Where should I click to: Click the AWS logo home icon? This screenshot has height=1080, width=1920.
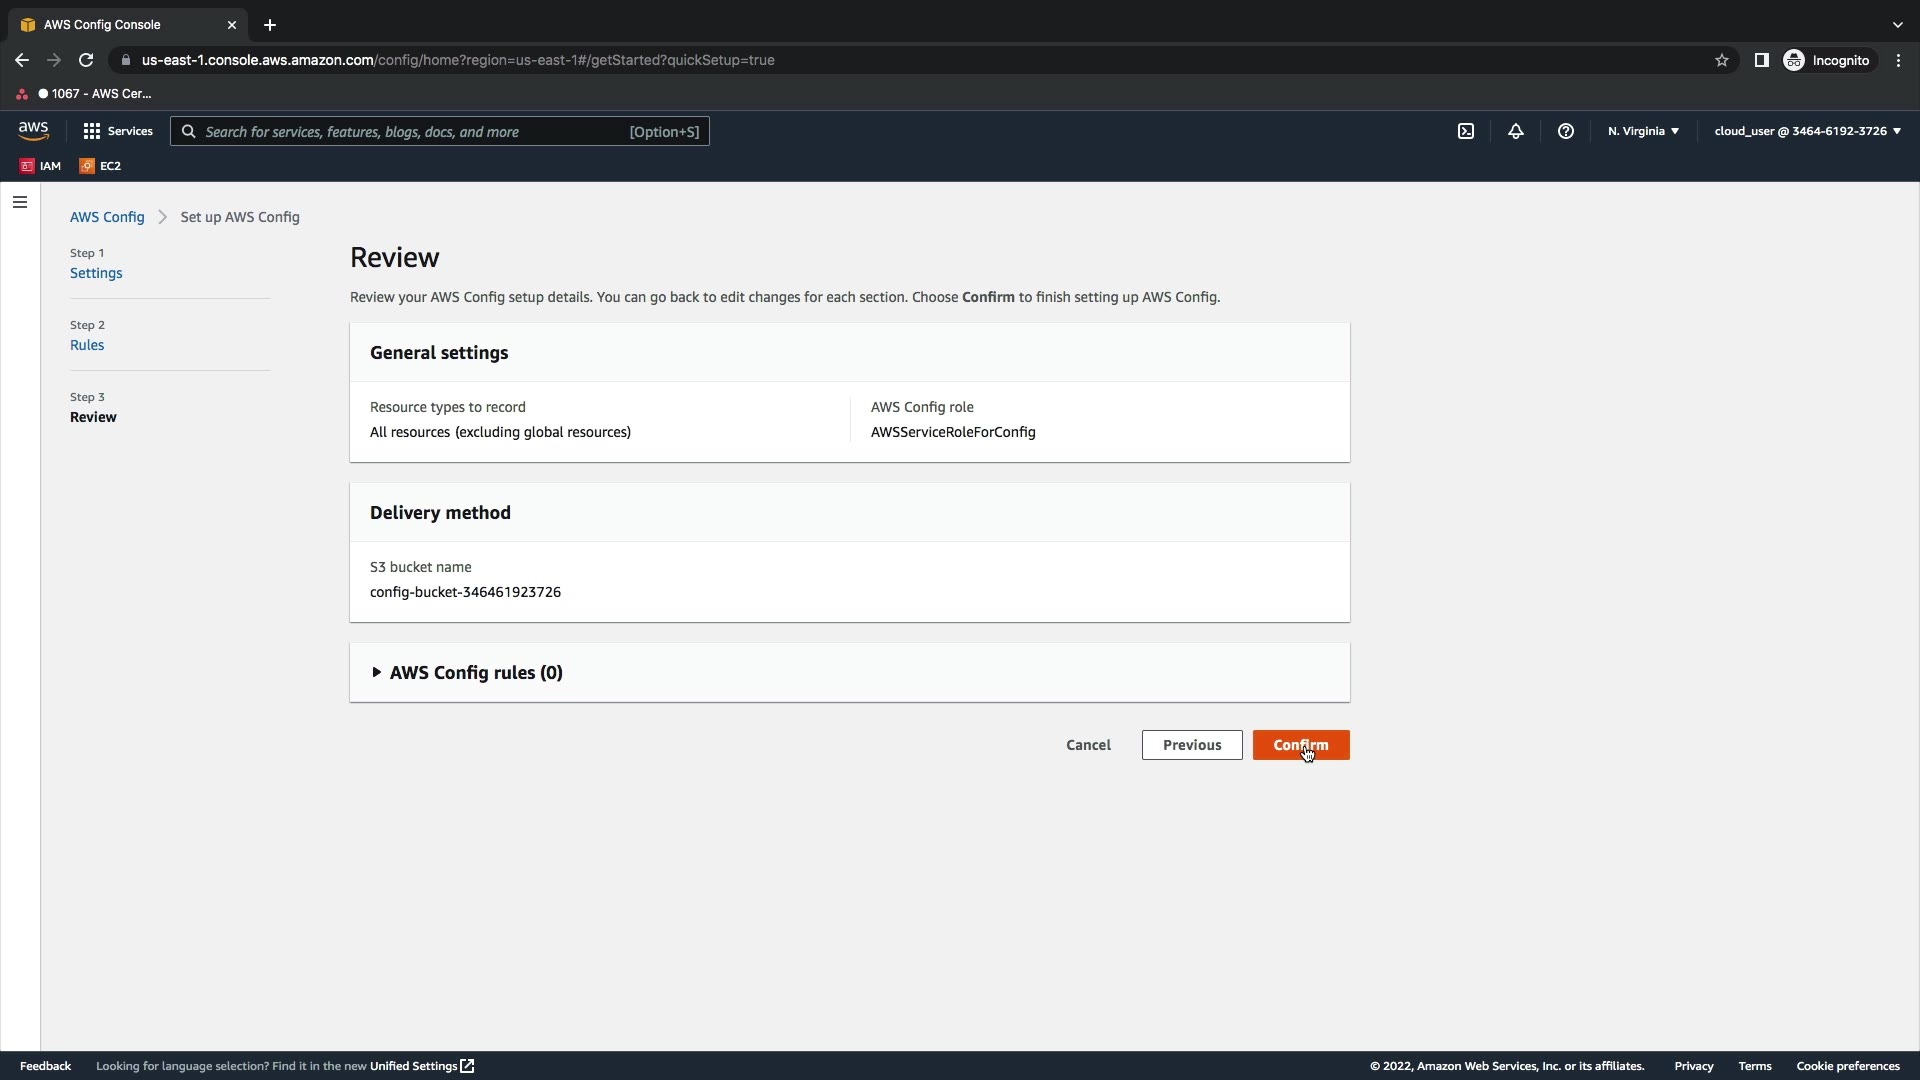tap(33, 131)
